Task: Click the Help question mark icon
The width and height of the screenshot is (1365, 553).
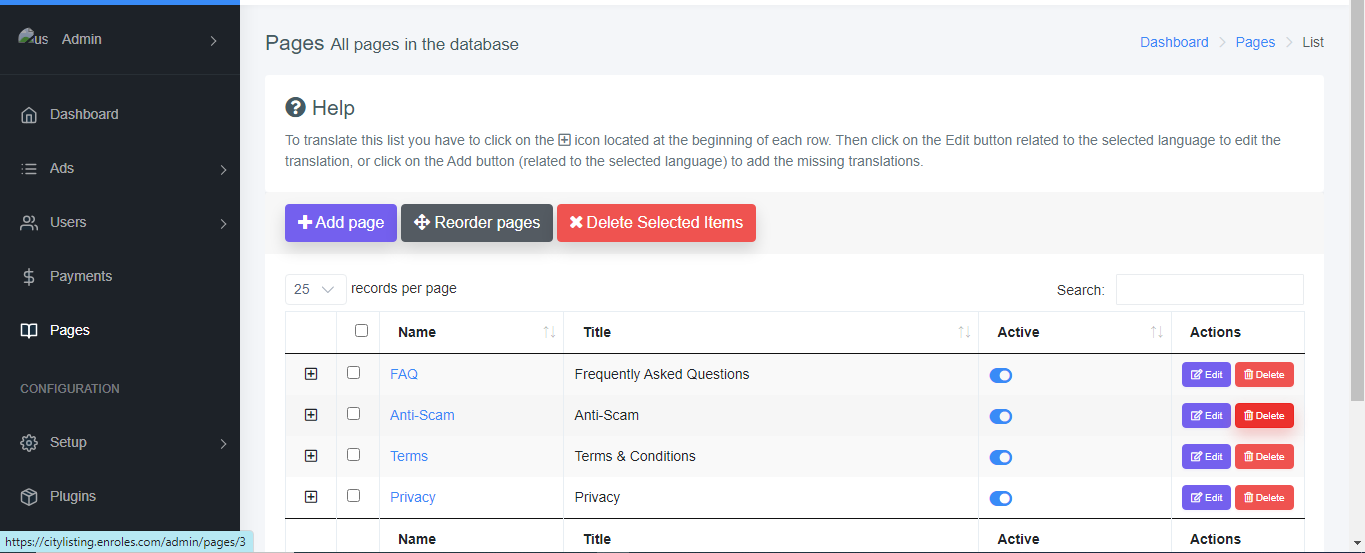Action: (x=295, y=107)
